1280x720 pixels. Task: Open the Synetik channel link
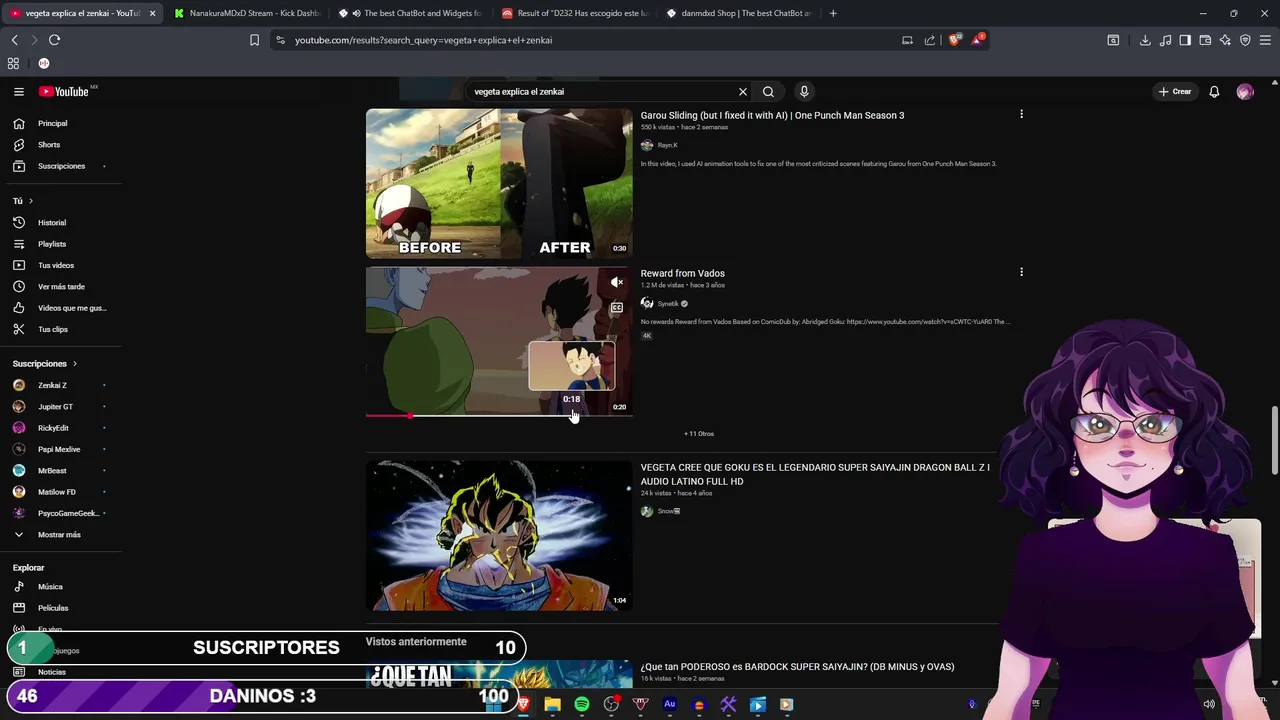click(668, 303)
